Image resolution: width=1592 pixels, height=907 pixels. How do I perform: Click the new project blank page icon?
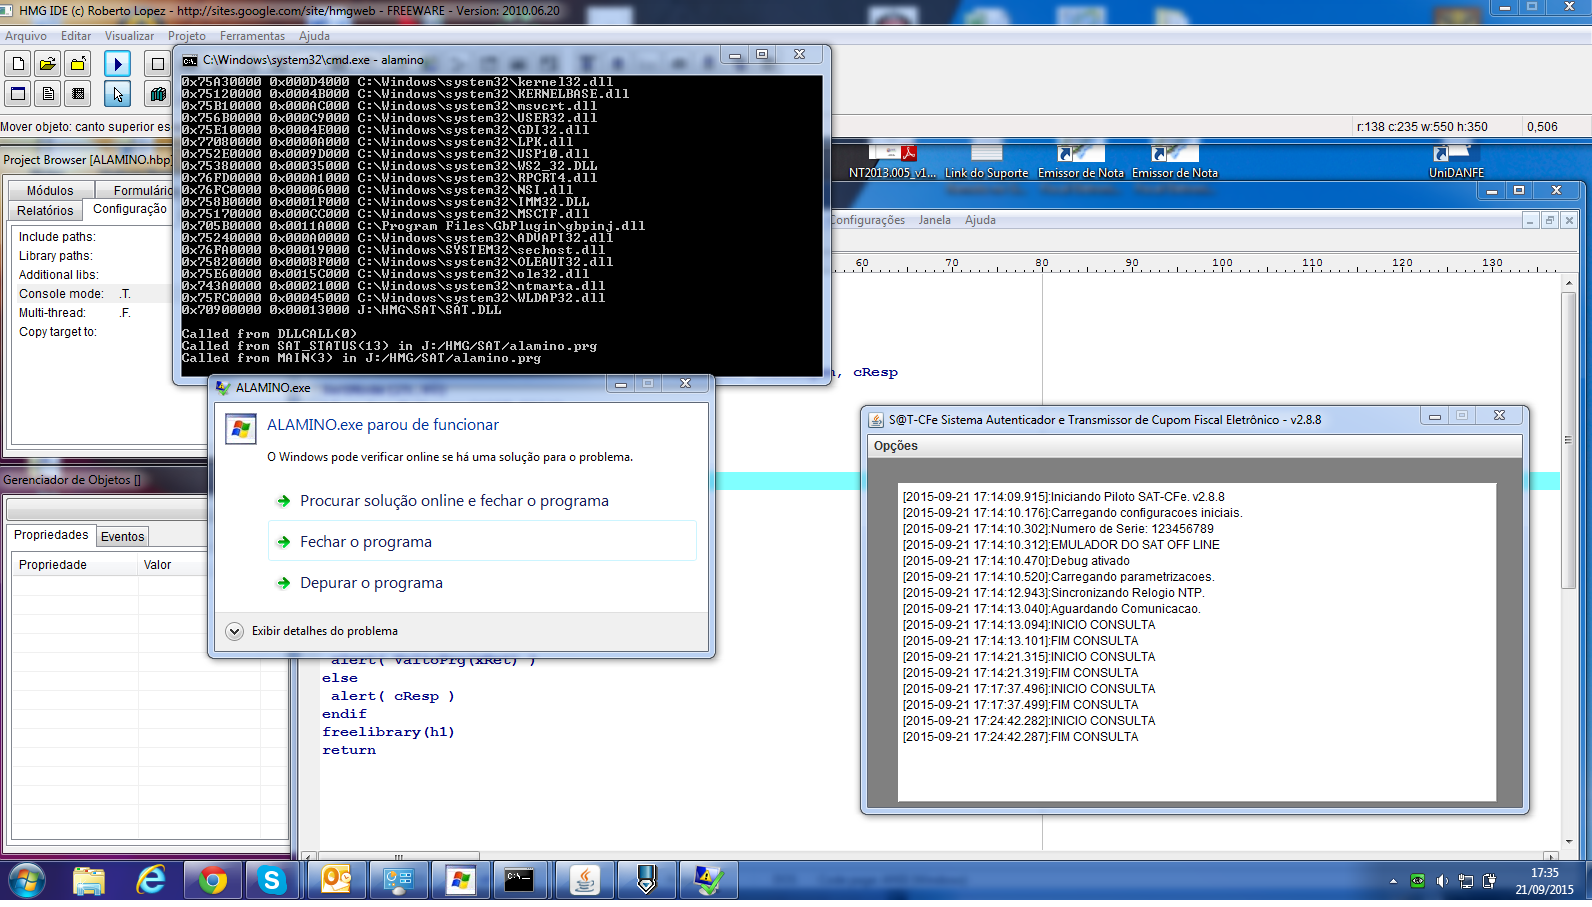(18, 64)
